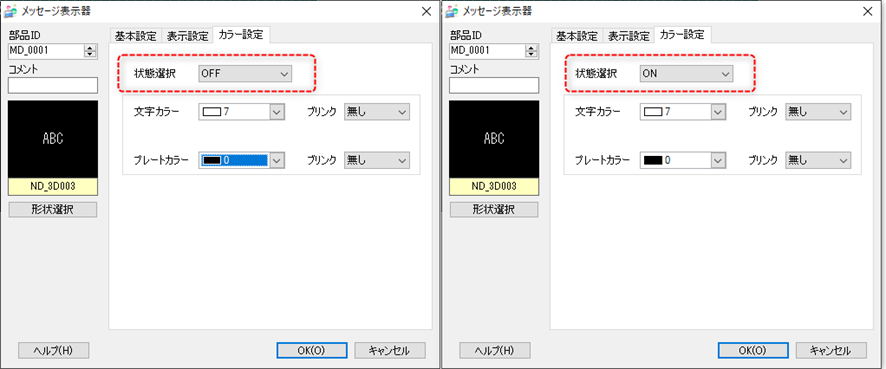The height and width of the screenshot is (369, 886).
Task: Click black プレートカラー swatch in left dialog
Action: (211, 160)
